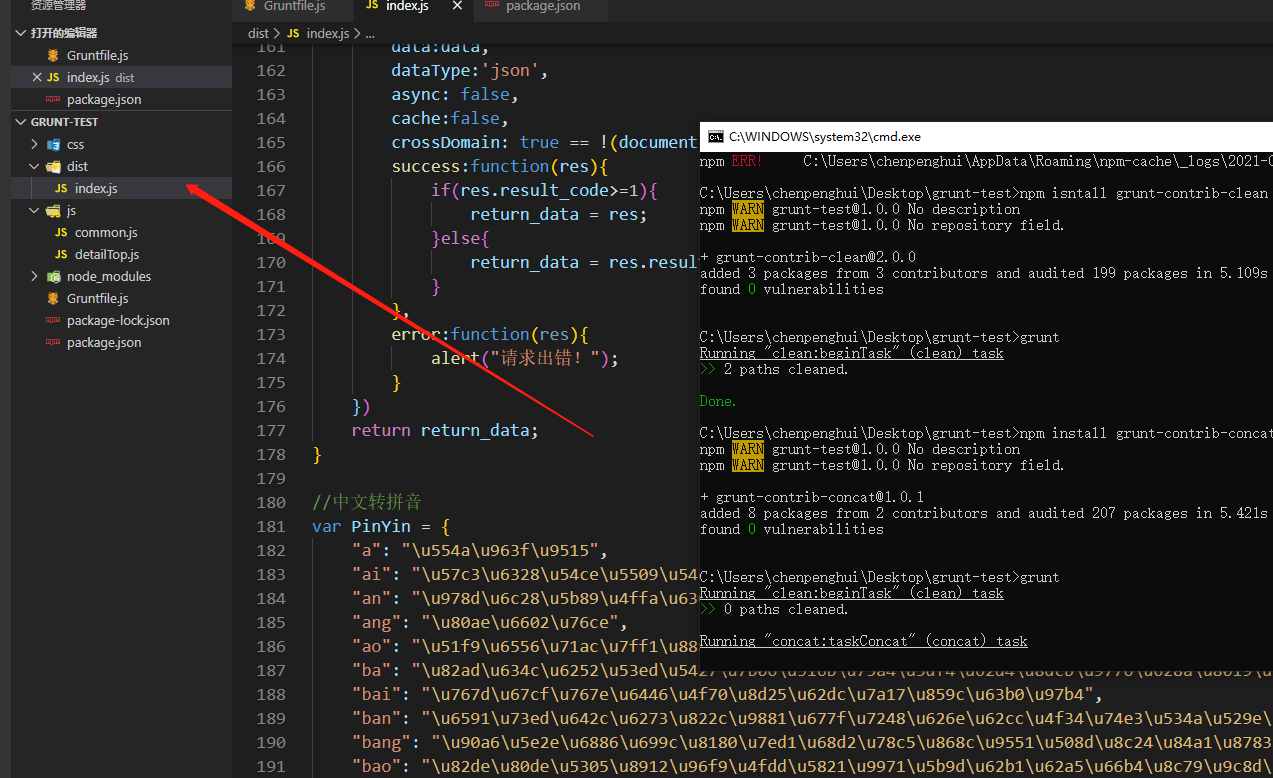This screenshot has width=1273, height=778.
Task: Click the comment //中文转拼音
Action: point(369,502)
